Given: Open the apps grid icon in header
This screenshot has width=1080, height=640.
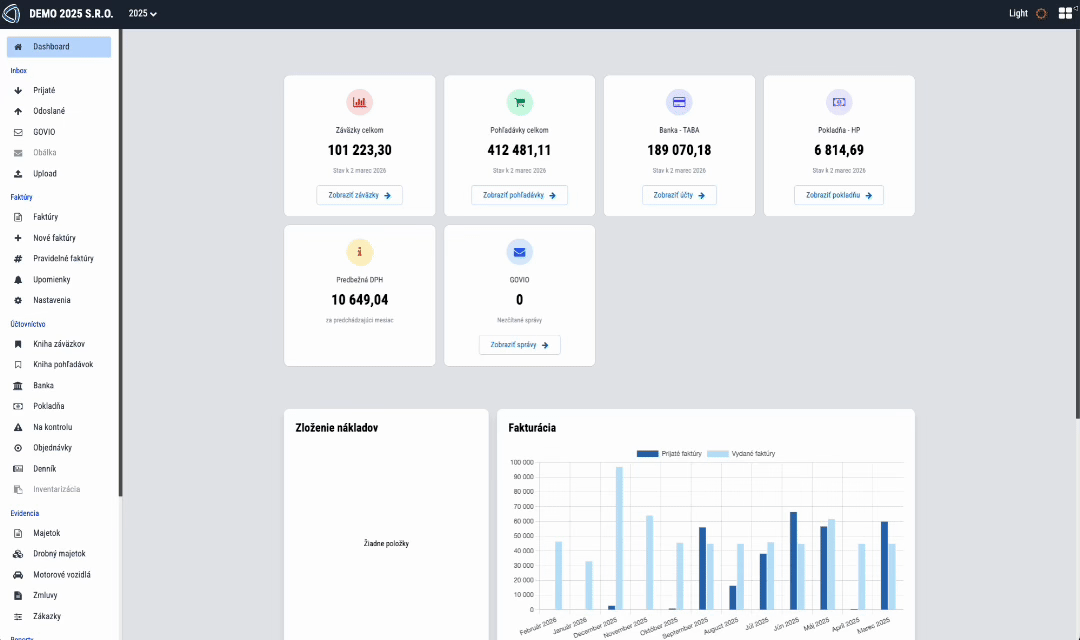Looking at the screenshot, I should [x=1066, y=14].
